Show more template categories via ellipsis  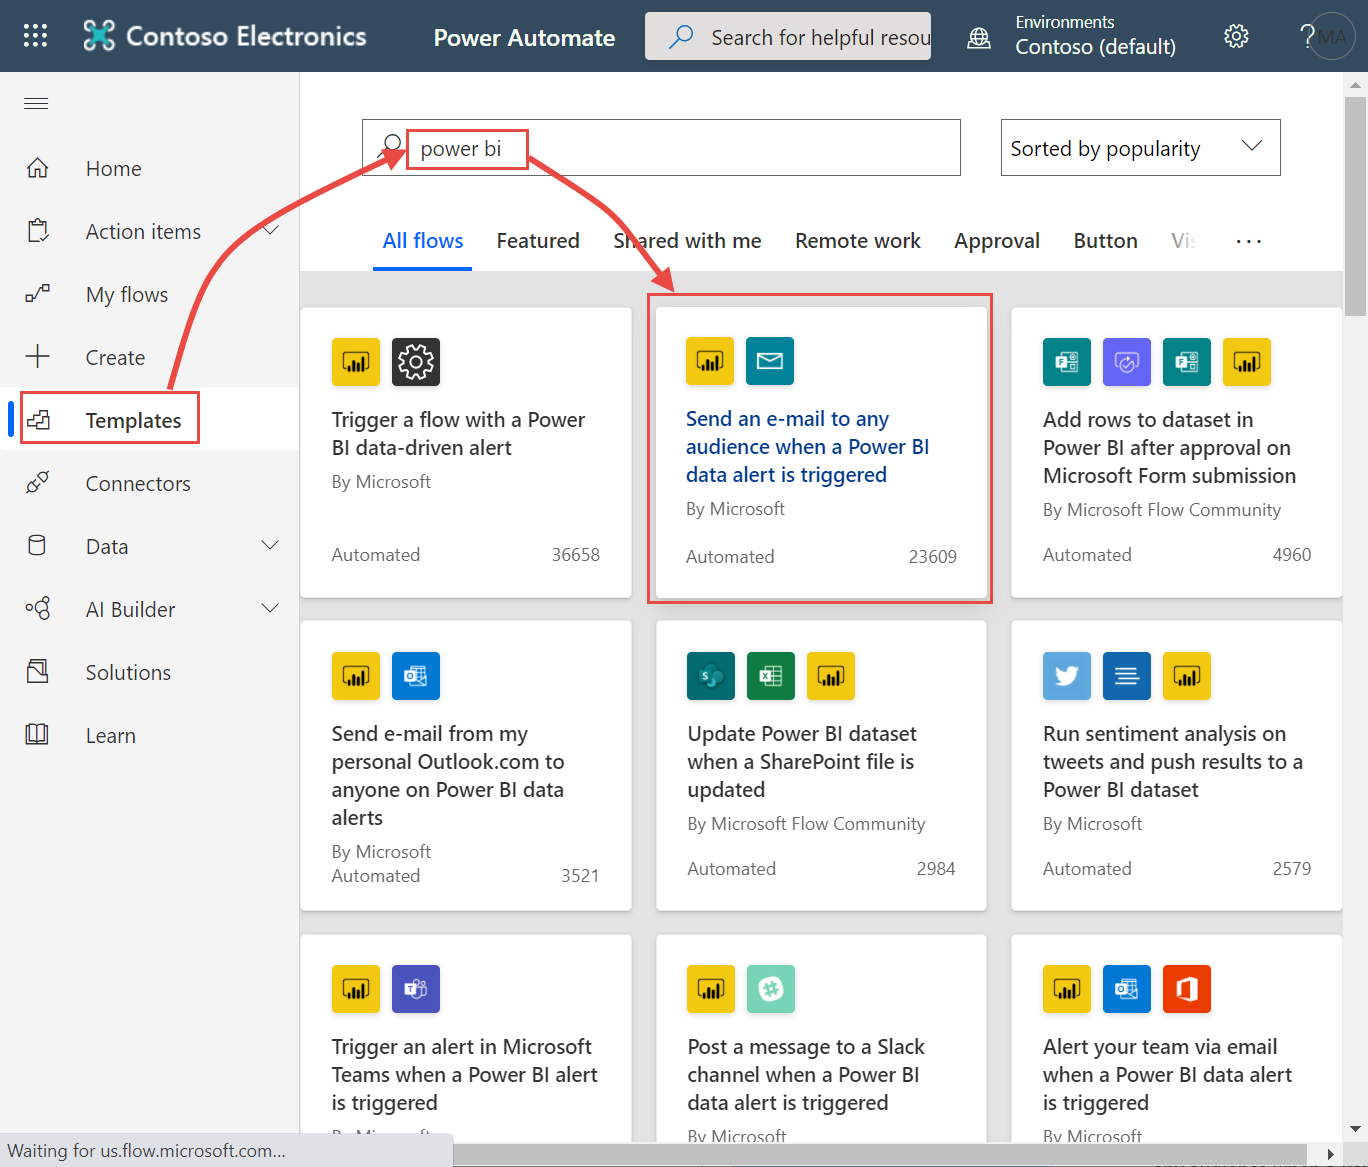(x=1248, y=241)
